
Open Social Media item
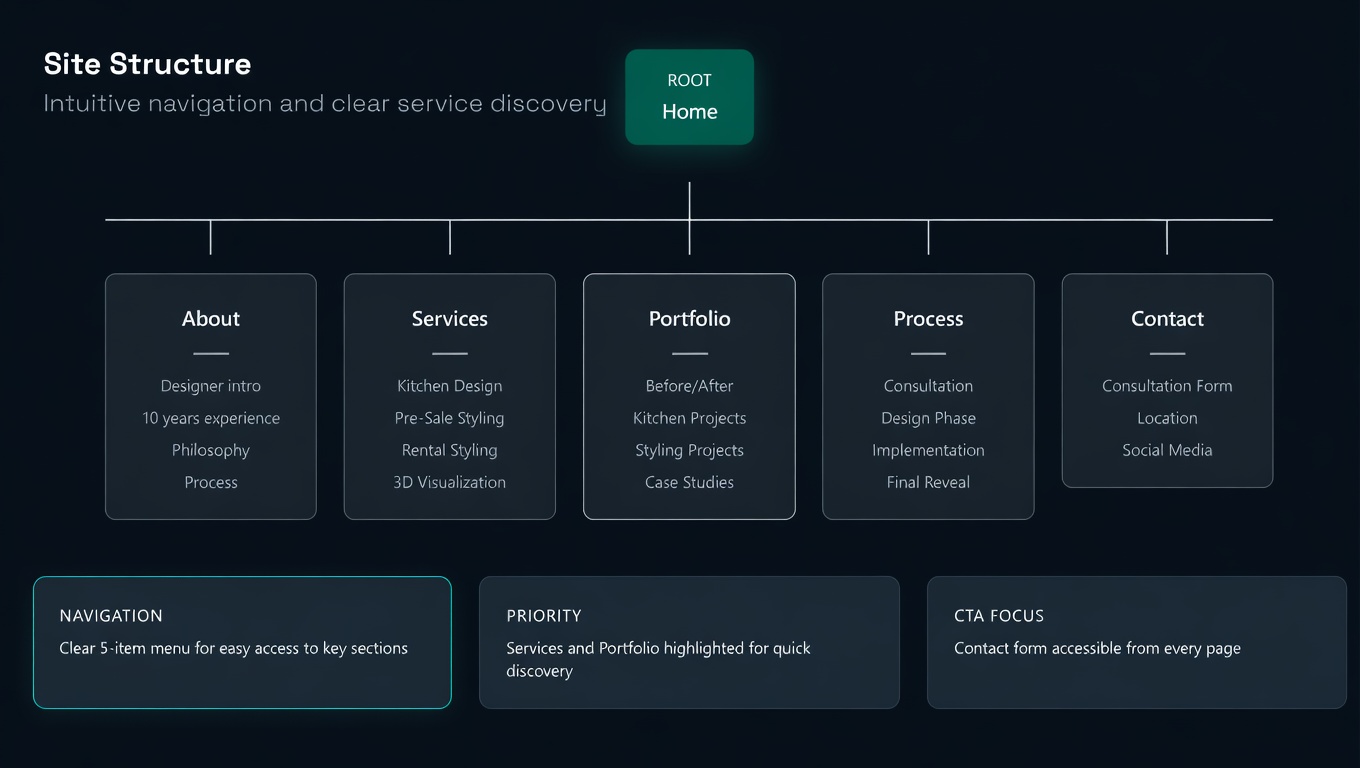point(1167,450)
